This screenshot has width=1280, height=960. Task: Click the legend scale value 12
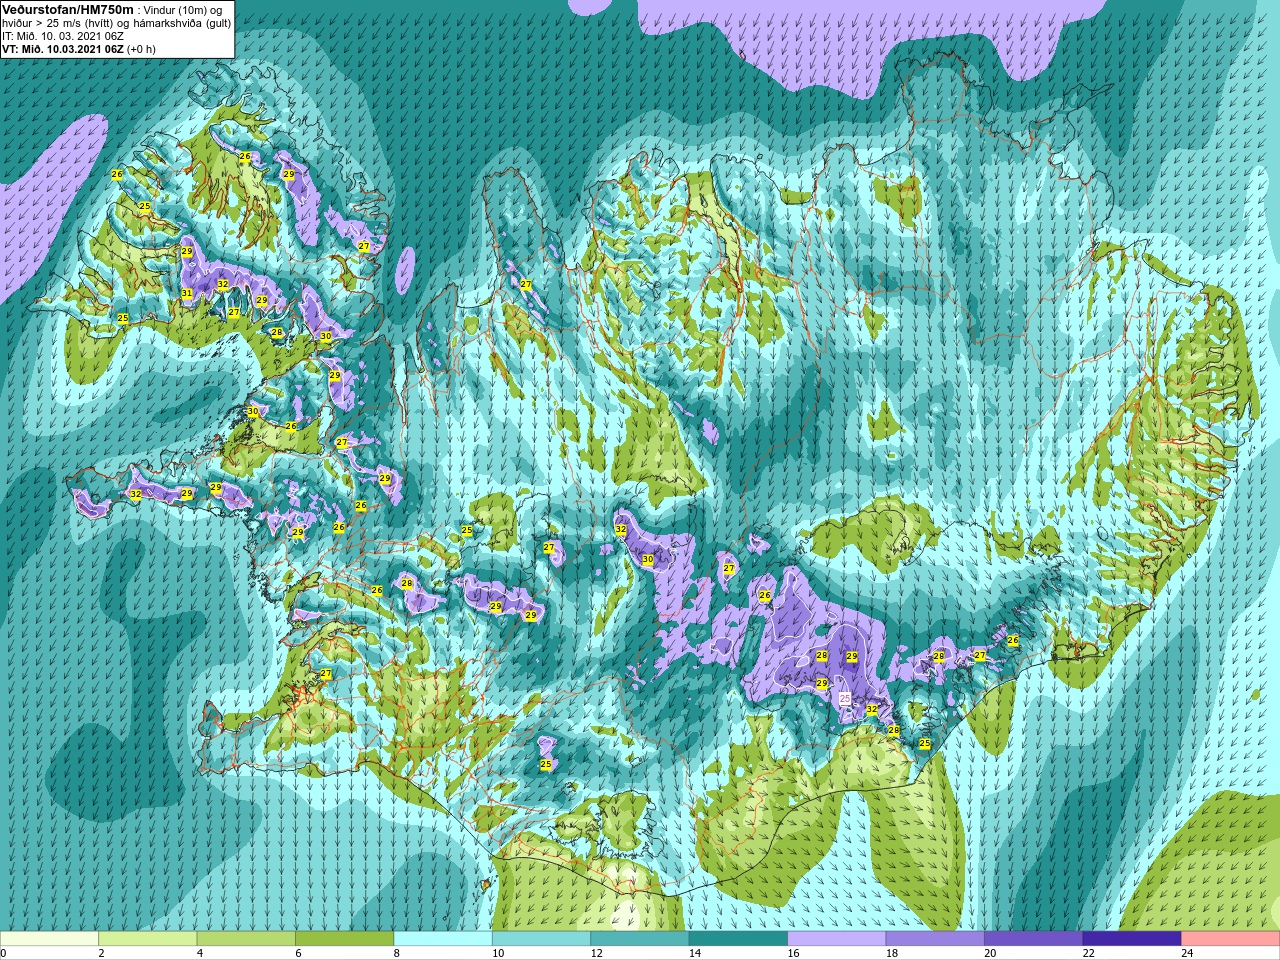coord(596,954)
